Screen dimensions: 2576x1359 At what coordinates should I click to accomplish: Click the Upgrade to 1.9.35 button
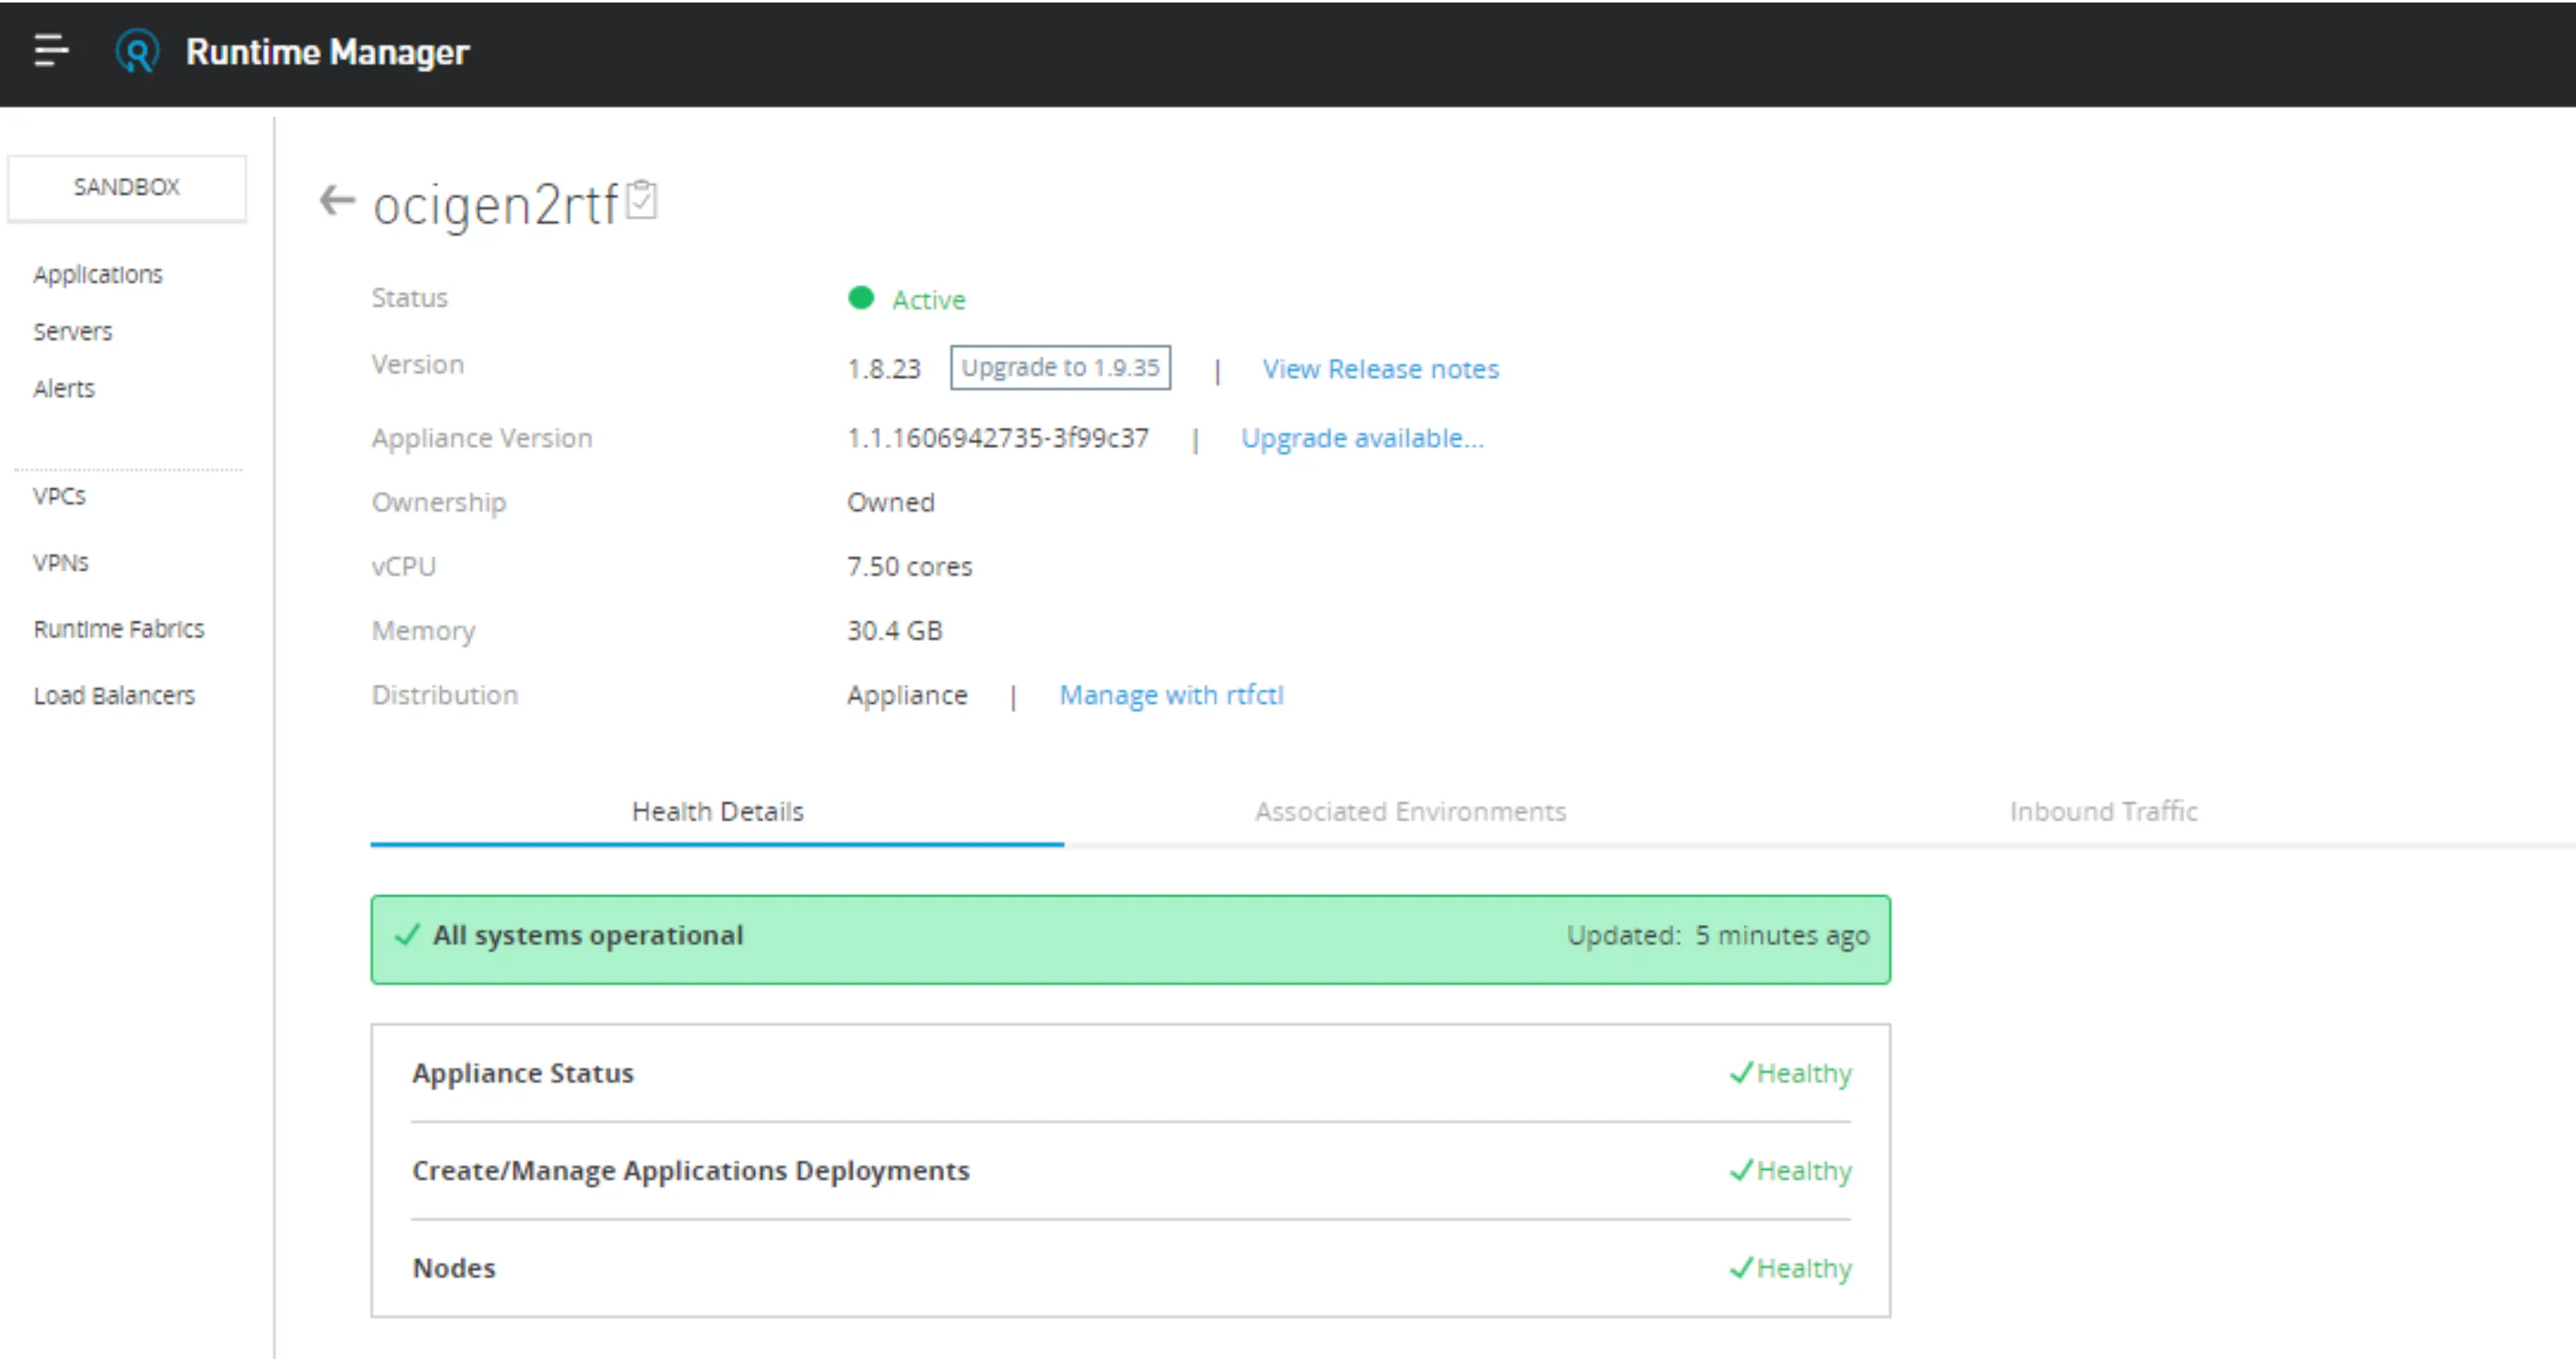coord(1060,367)
